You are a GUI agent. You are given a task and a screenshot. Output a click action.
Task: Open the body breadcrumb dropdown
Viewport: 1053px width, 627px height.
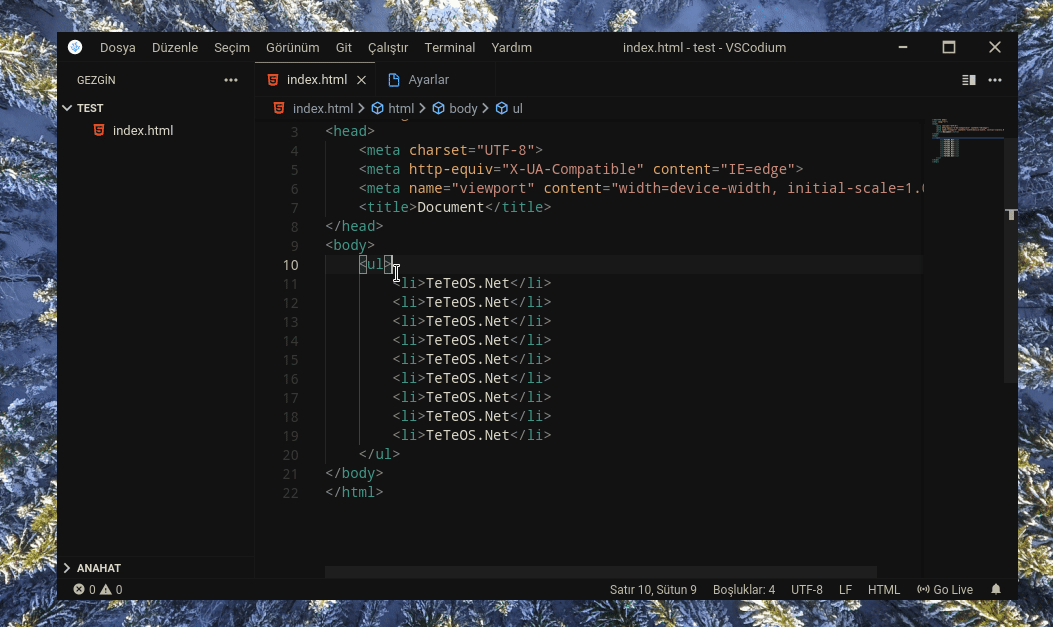[x=464, y=108]
